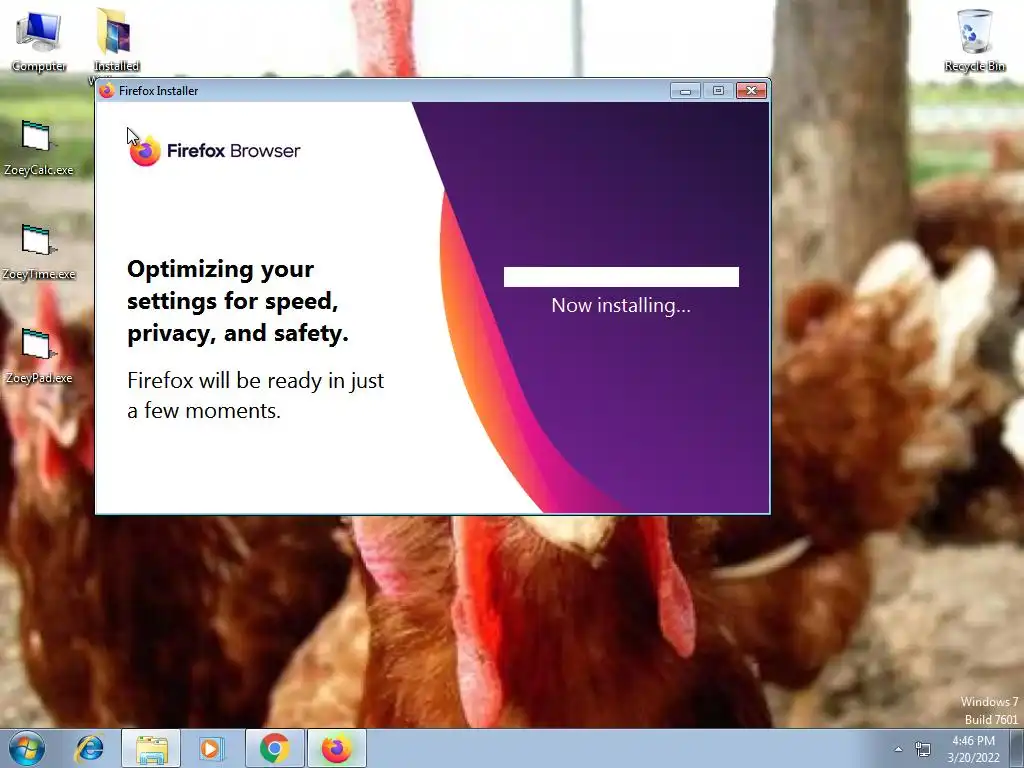Open the Windows Start menu
This screenshot has height=768, width=1024.
pyautogui.click(x=27, y=748)
